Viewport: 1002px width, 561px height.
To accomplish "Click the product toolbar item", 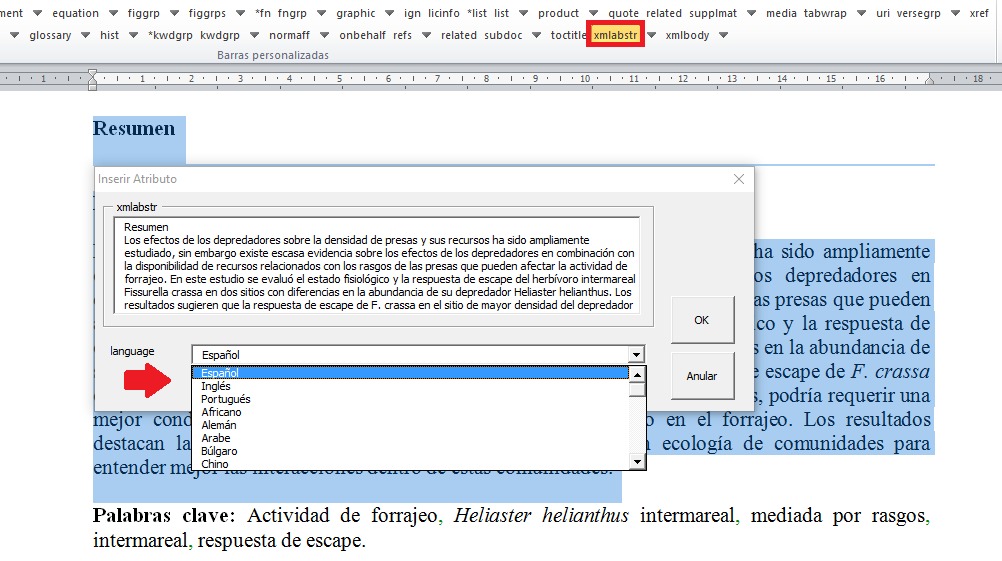I will pos(558,13).
